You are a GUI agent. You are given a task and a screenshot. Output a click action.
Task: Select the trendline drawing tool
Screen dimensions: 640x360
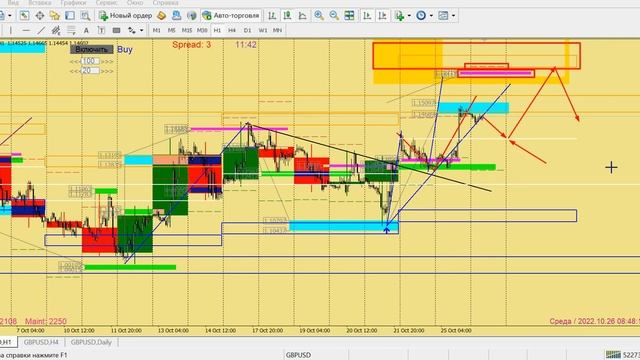click(41, 30)
